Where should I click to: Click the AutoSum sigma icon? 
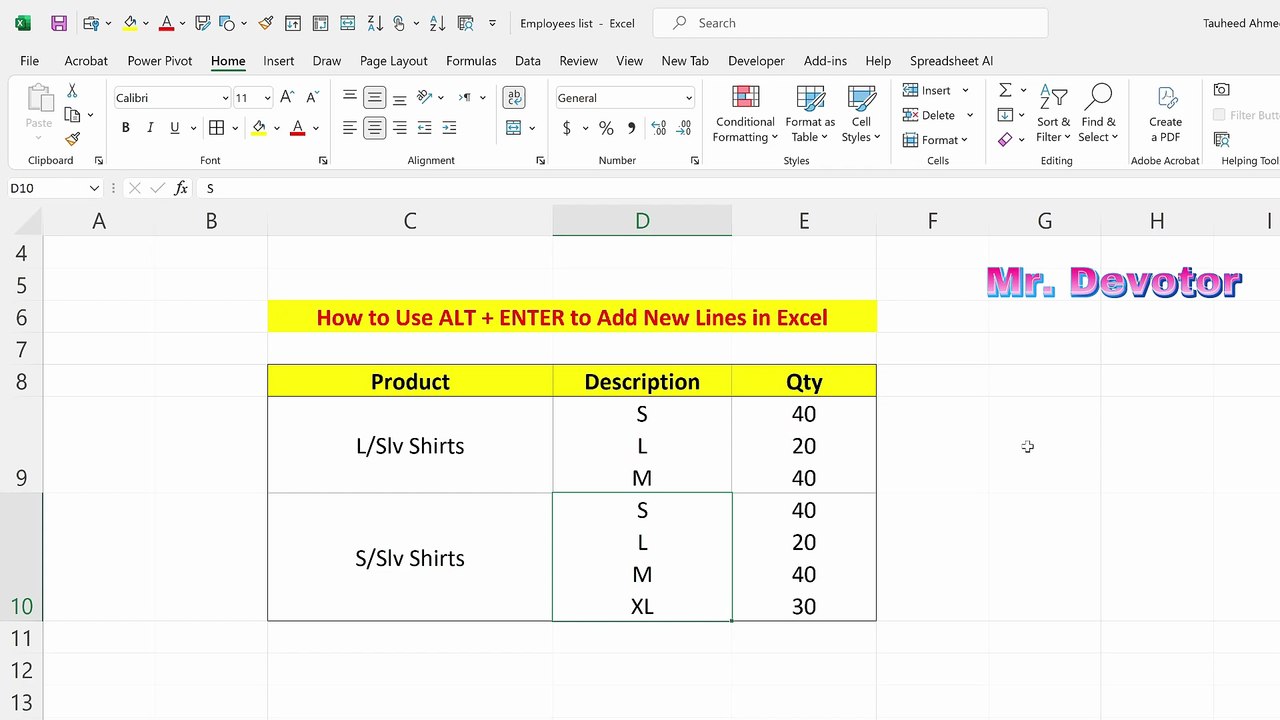point(1005,90)
